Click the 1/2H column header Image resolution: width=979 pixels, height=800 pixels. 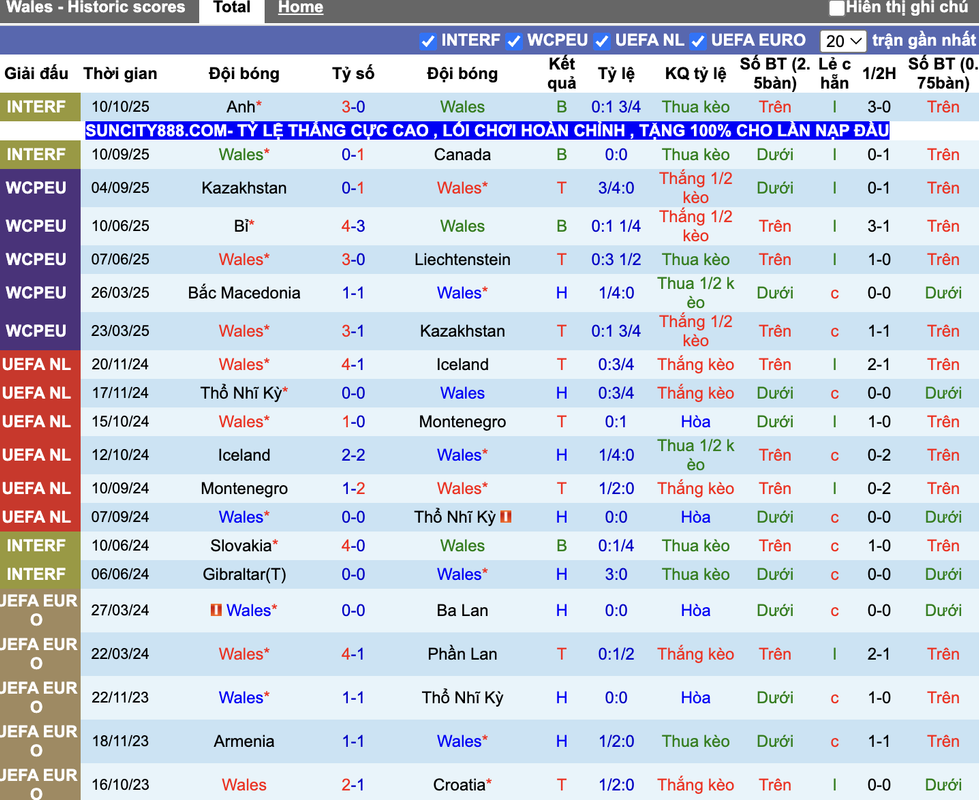click(x=879, y=74)
